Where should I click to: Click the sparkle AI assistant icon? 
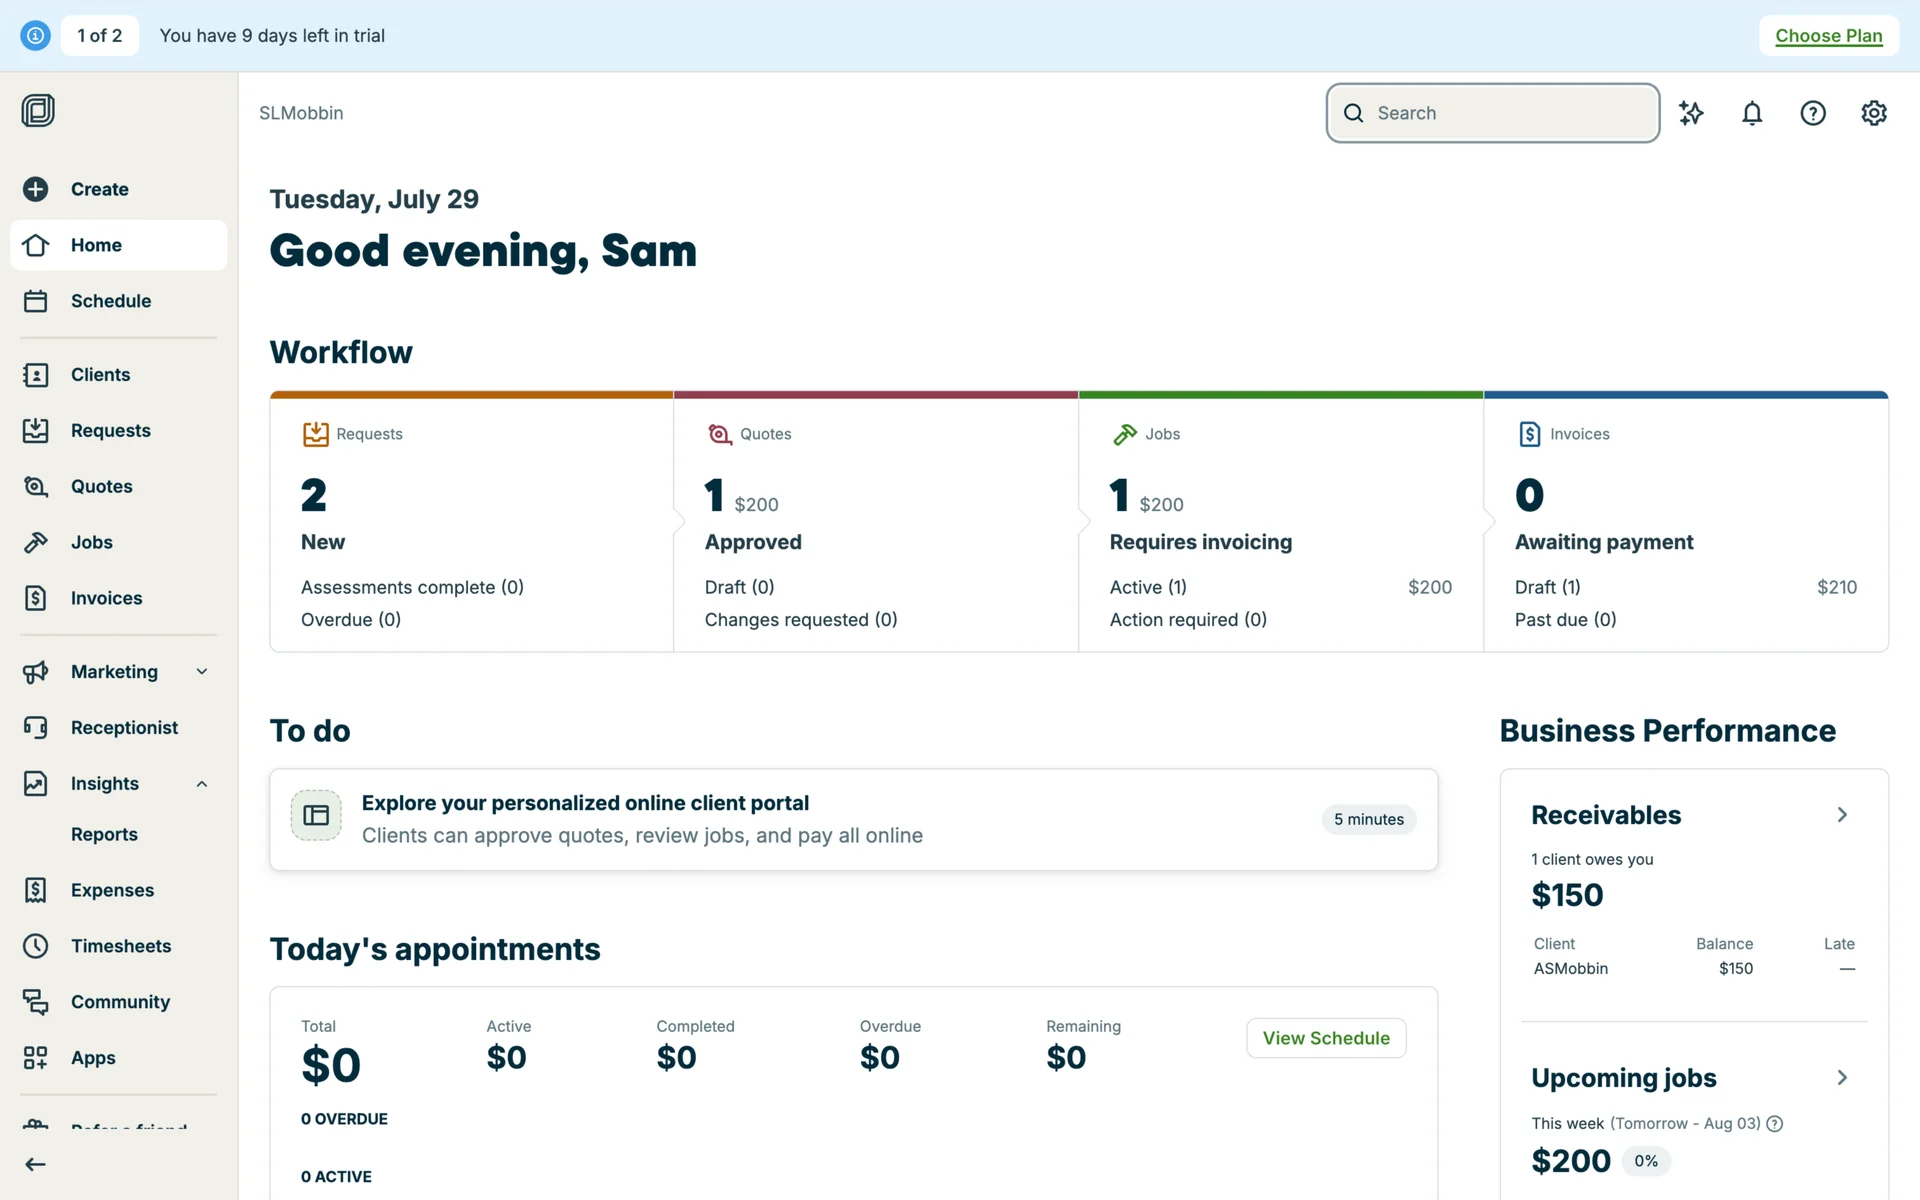coord(1691,113)
